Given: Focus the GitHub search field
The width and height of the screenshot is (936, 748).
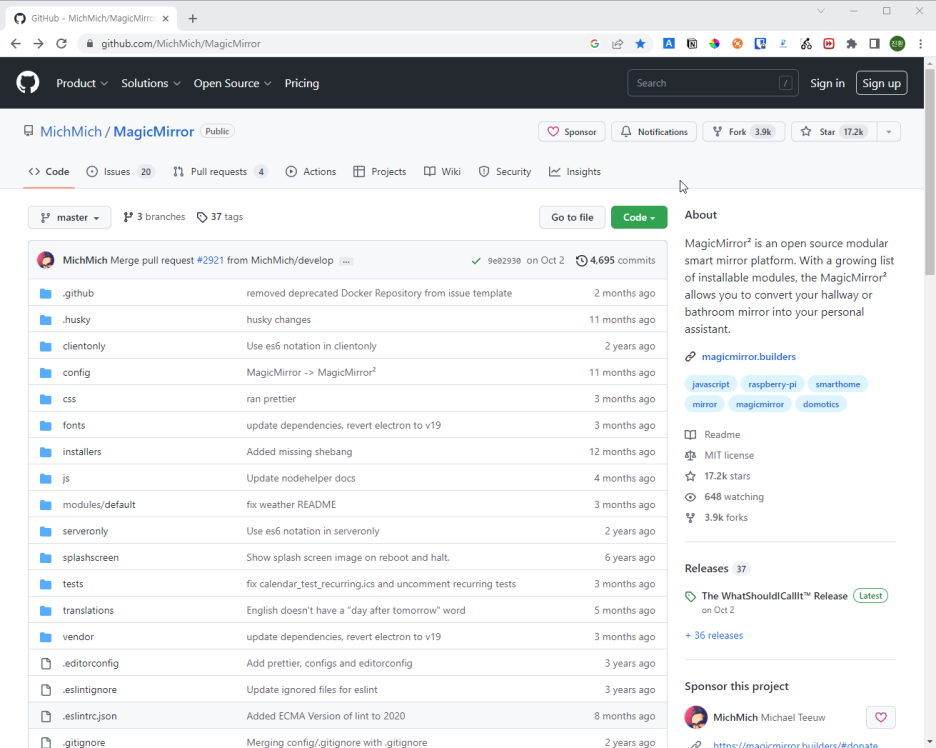Looking at the screenshot, I should pos(713,83).
